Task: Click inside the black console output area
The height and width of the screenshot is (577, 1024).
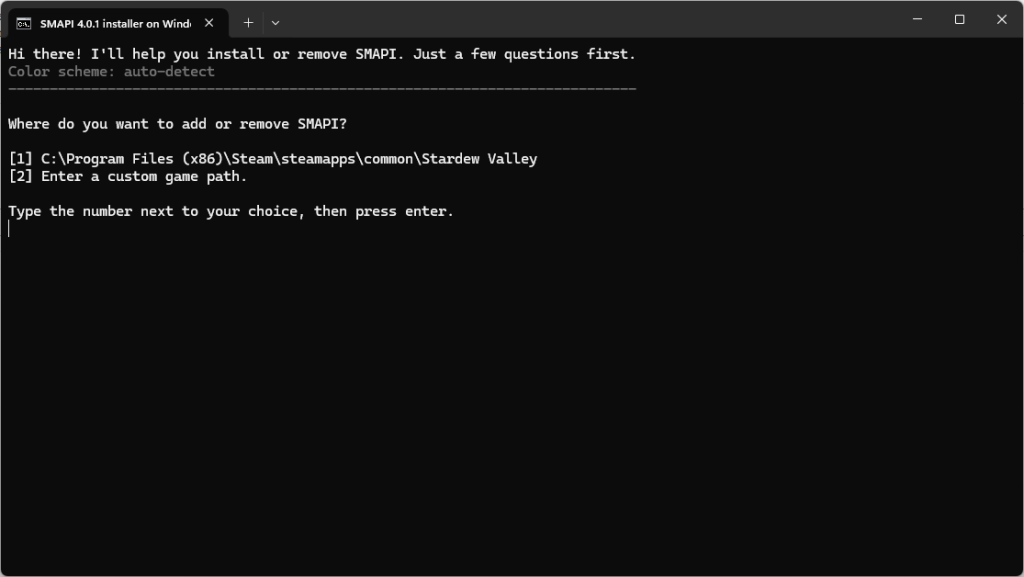Action: [x=512, y=400]
